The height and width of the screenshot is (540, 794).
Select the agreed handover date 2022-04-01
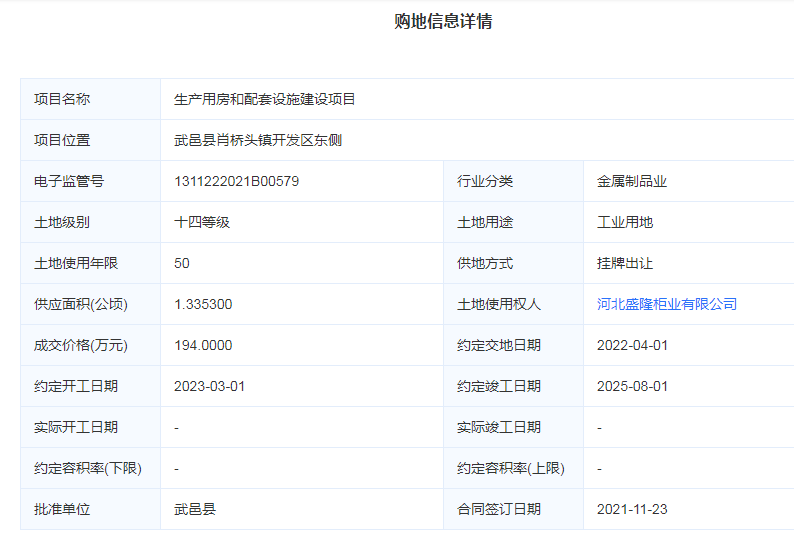(632, 345)
